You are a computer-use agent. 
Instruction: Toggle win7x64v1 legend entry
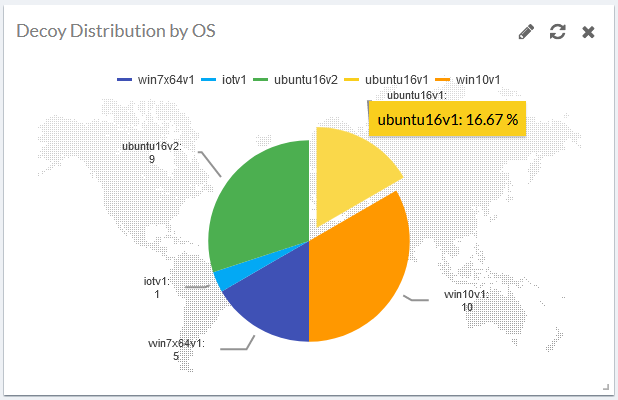[x=156, y=80]
